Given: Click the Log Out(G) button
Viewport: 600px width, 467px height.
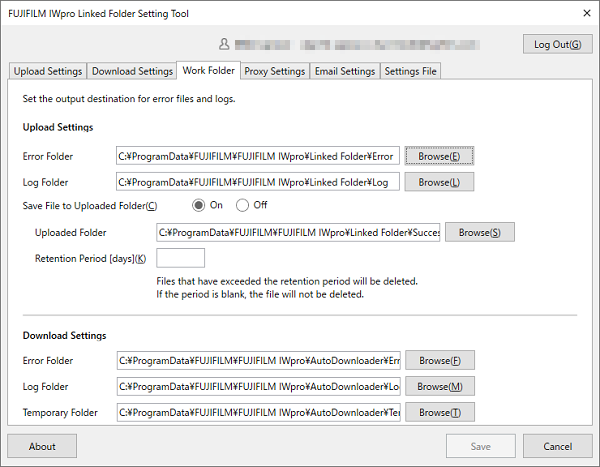Looking at the screenshot, I should click(x=558, y=44).
